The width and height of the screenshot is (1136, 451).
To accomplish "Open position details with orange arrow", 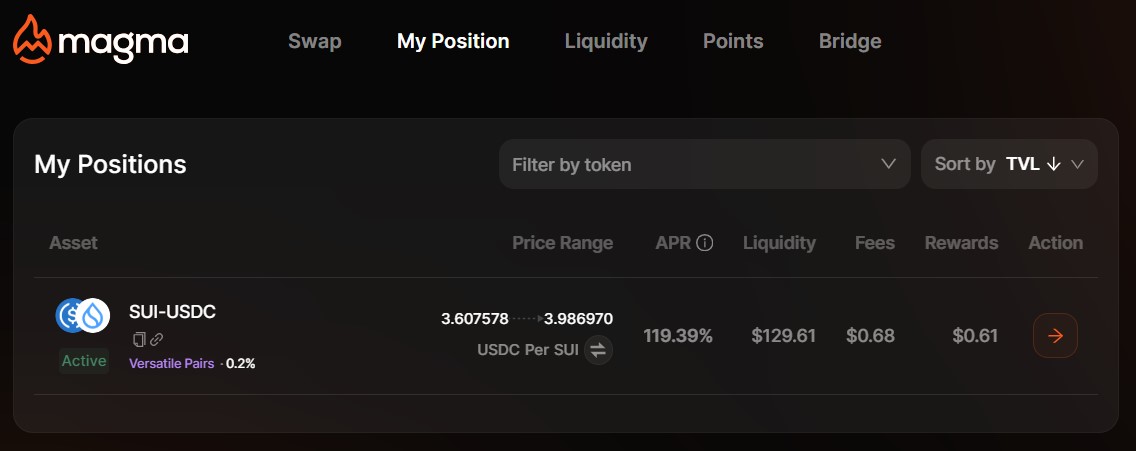I will [x=1055, y=335].
